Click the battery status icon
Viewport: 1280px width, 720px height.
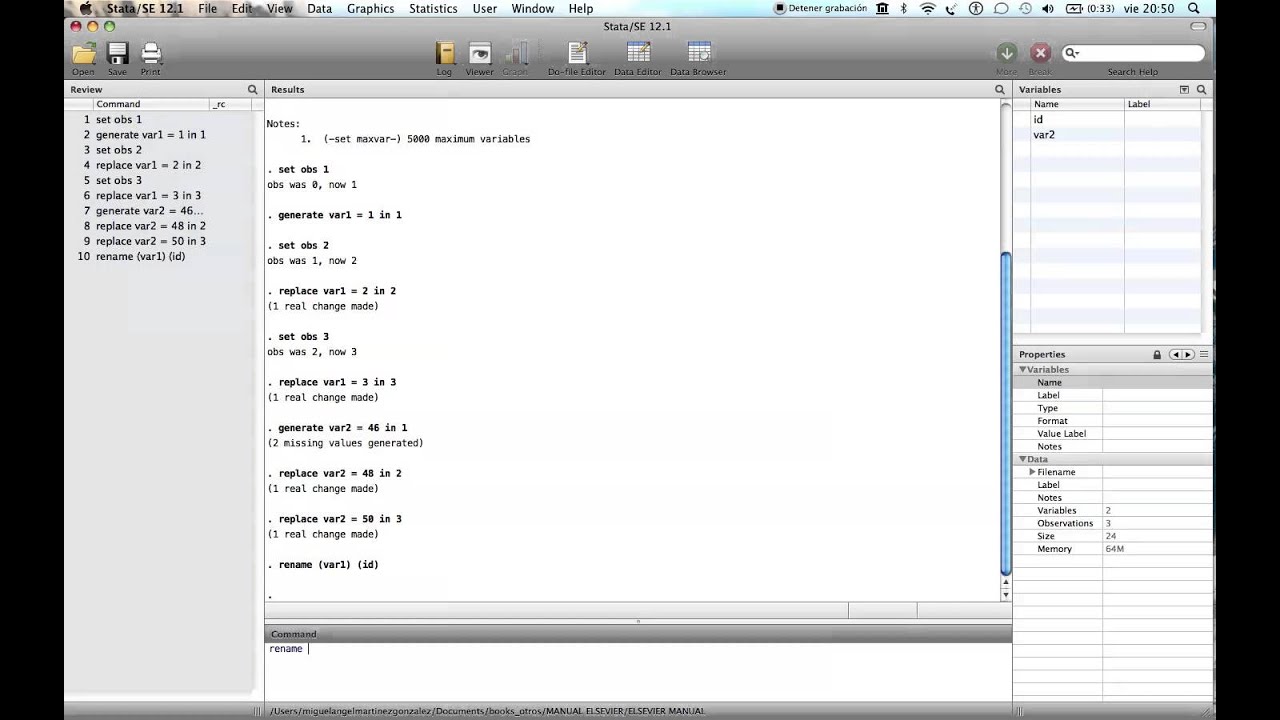pyautogui.click(x=1075, y=8)
